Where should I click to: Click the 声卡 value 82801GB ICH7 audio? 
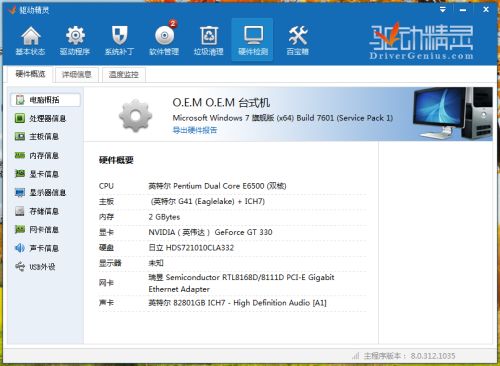(x=237, y=303)
